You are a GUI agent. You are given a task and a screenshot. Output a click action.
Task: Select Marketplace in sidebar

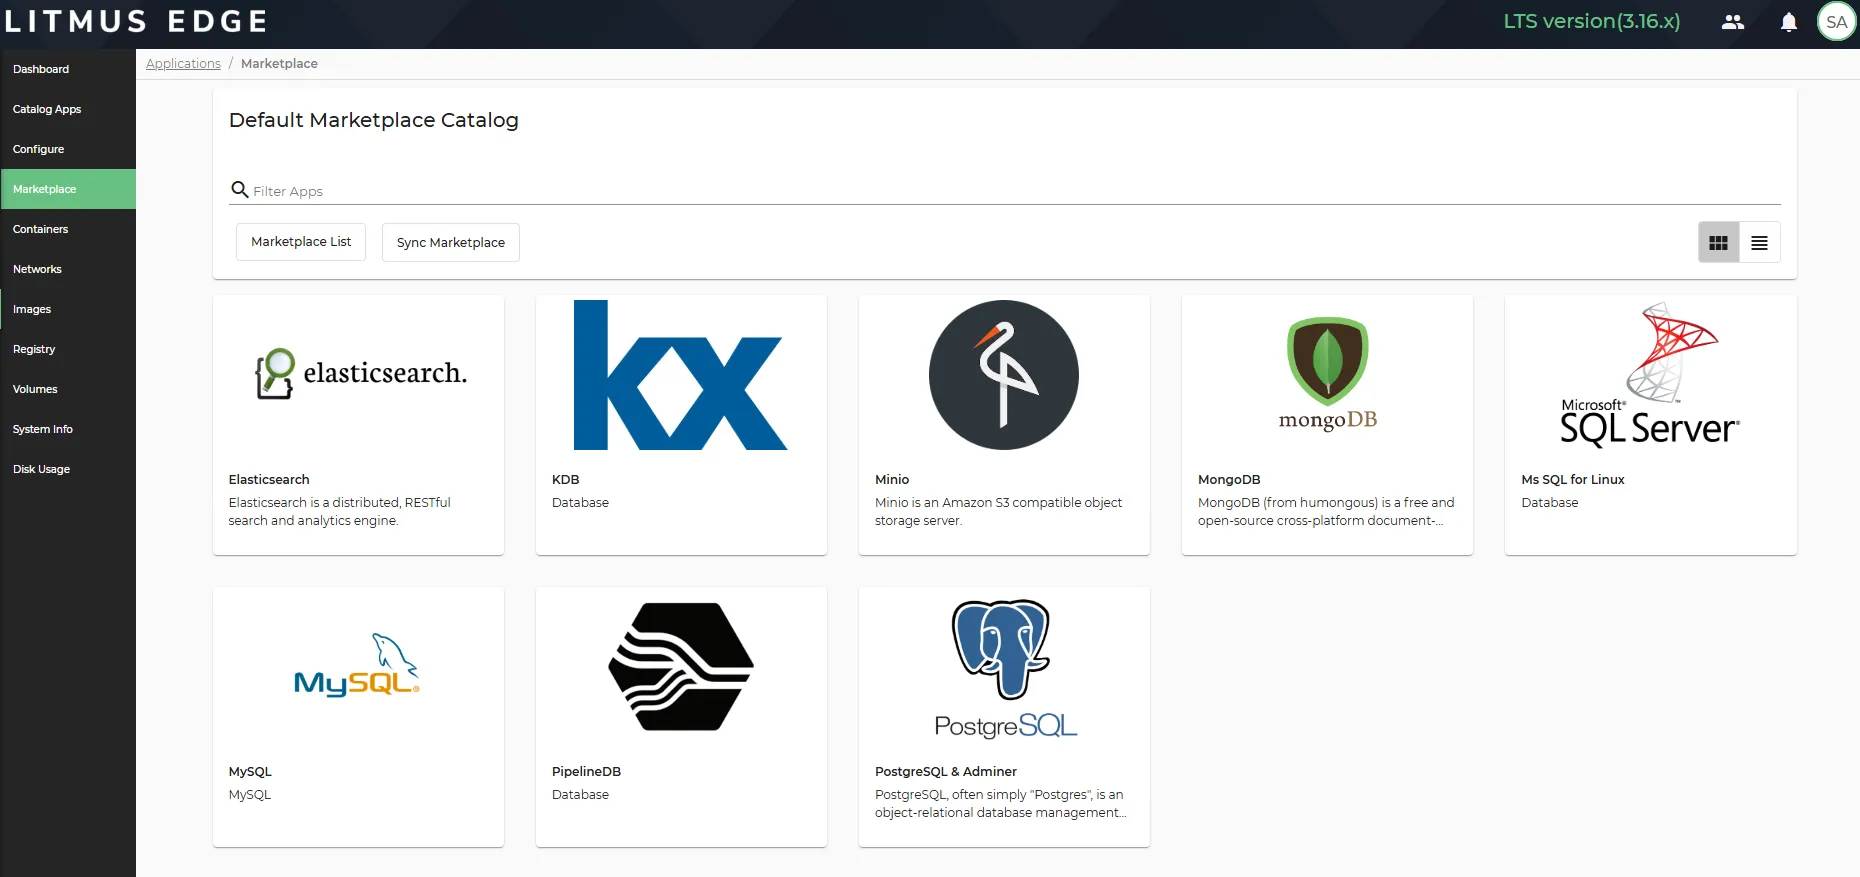click(x=68, y=189)
